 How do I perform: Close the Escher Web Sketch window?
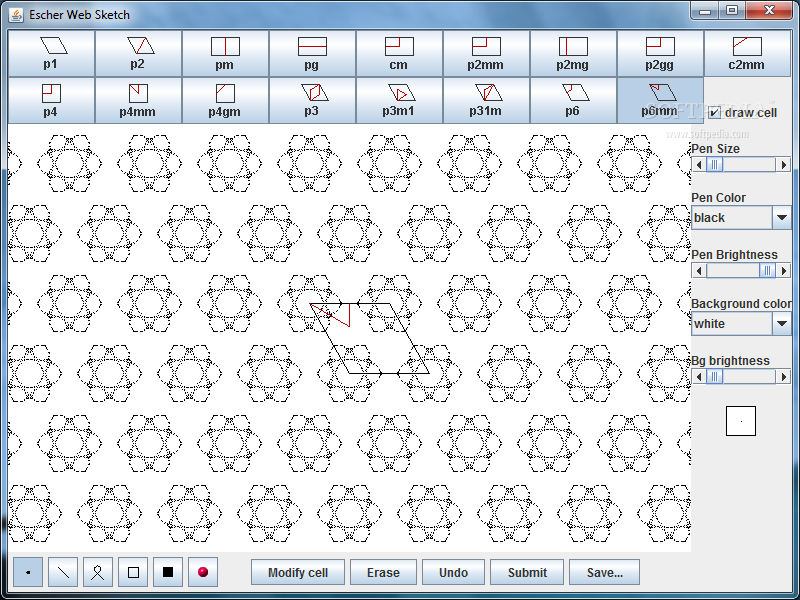[x=769, y=11]
